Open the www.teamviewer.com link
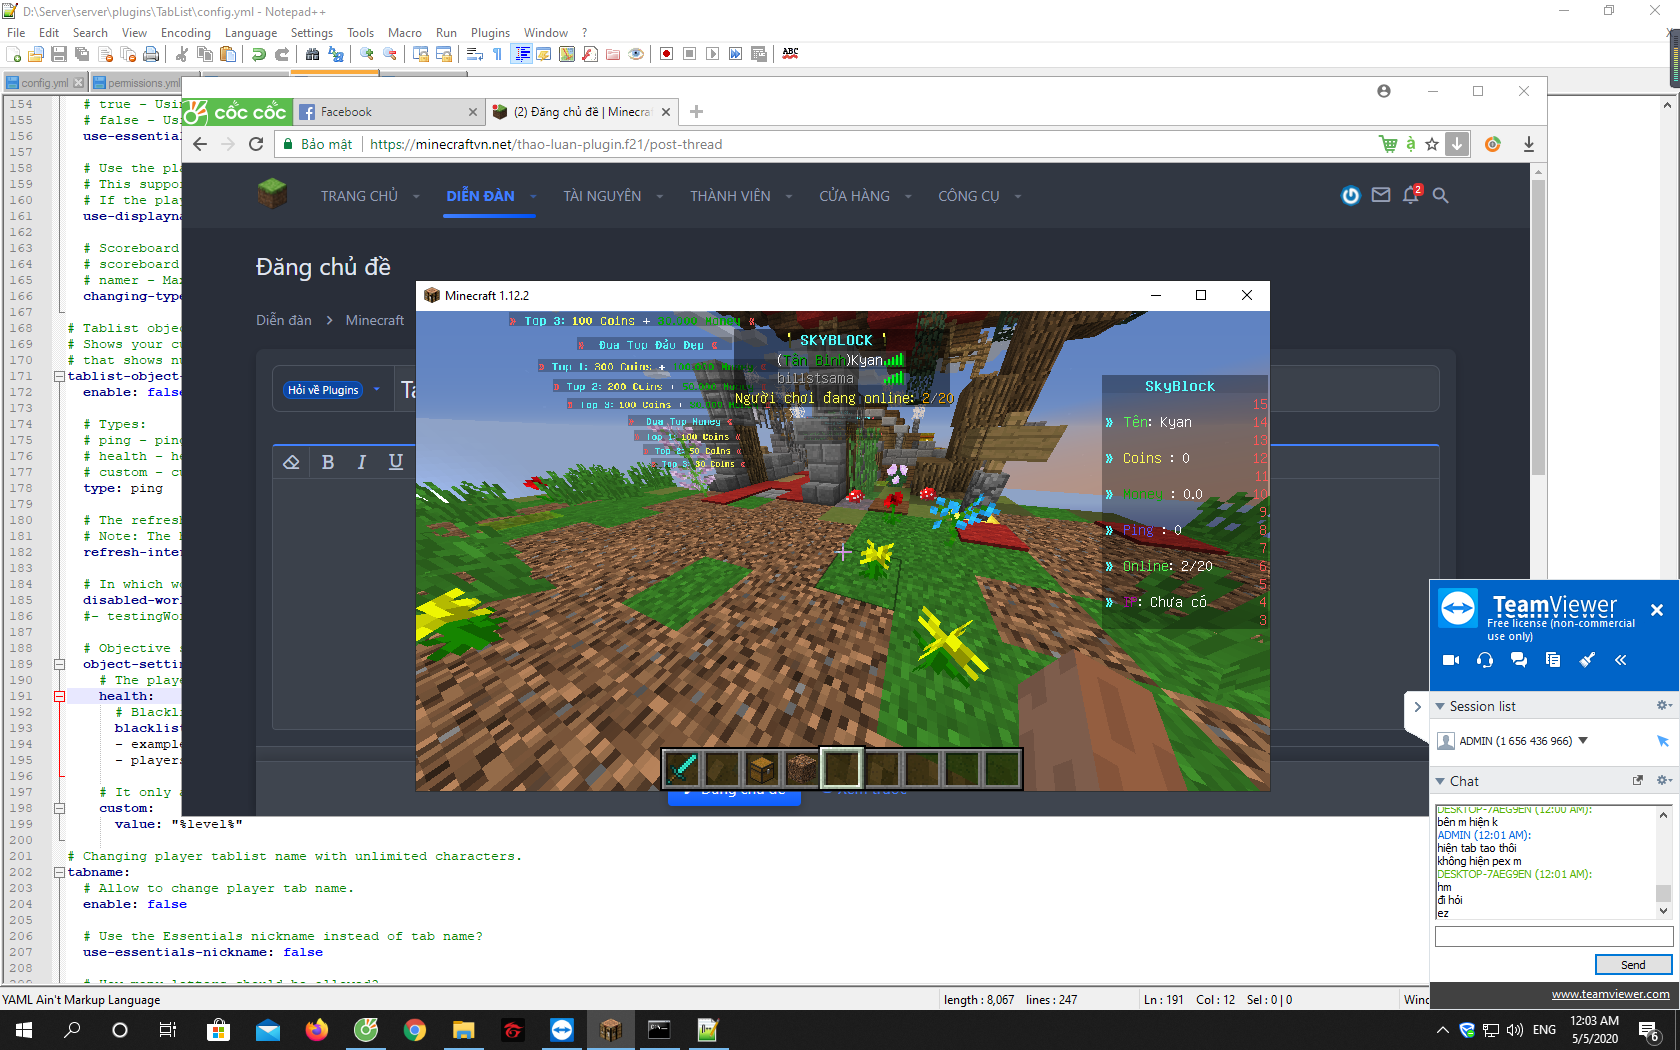This screenshot has width=1680, height=1050. (x=1610, y=994)
